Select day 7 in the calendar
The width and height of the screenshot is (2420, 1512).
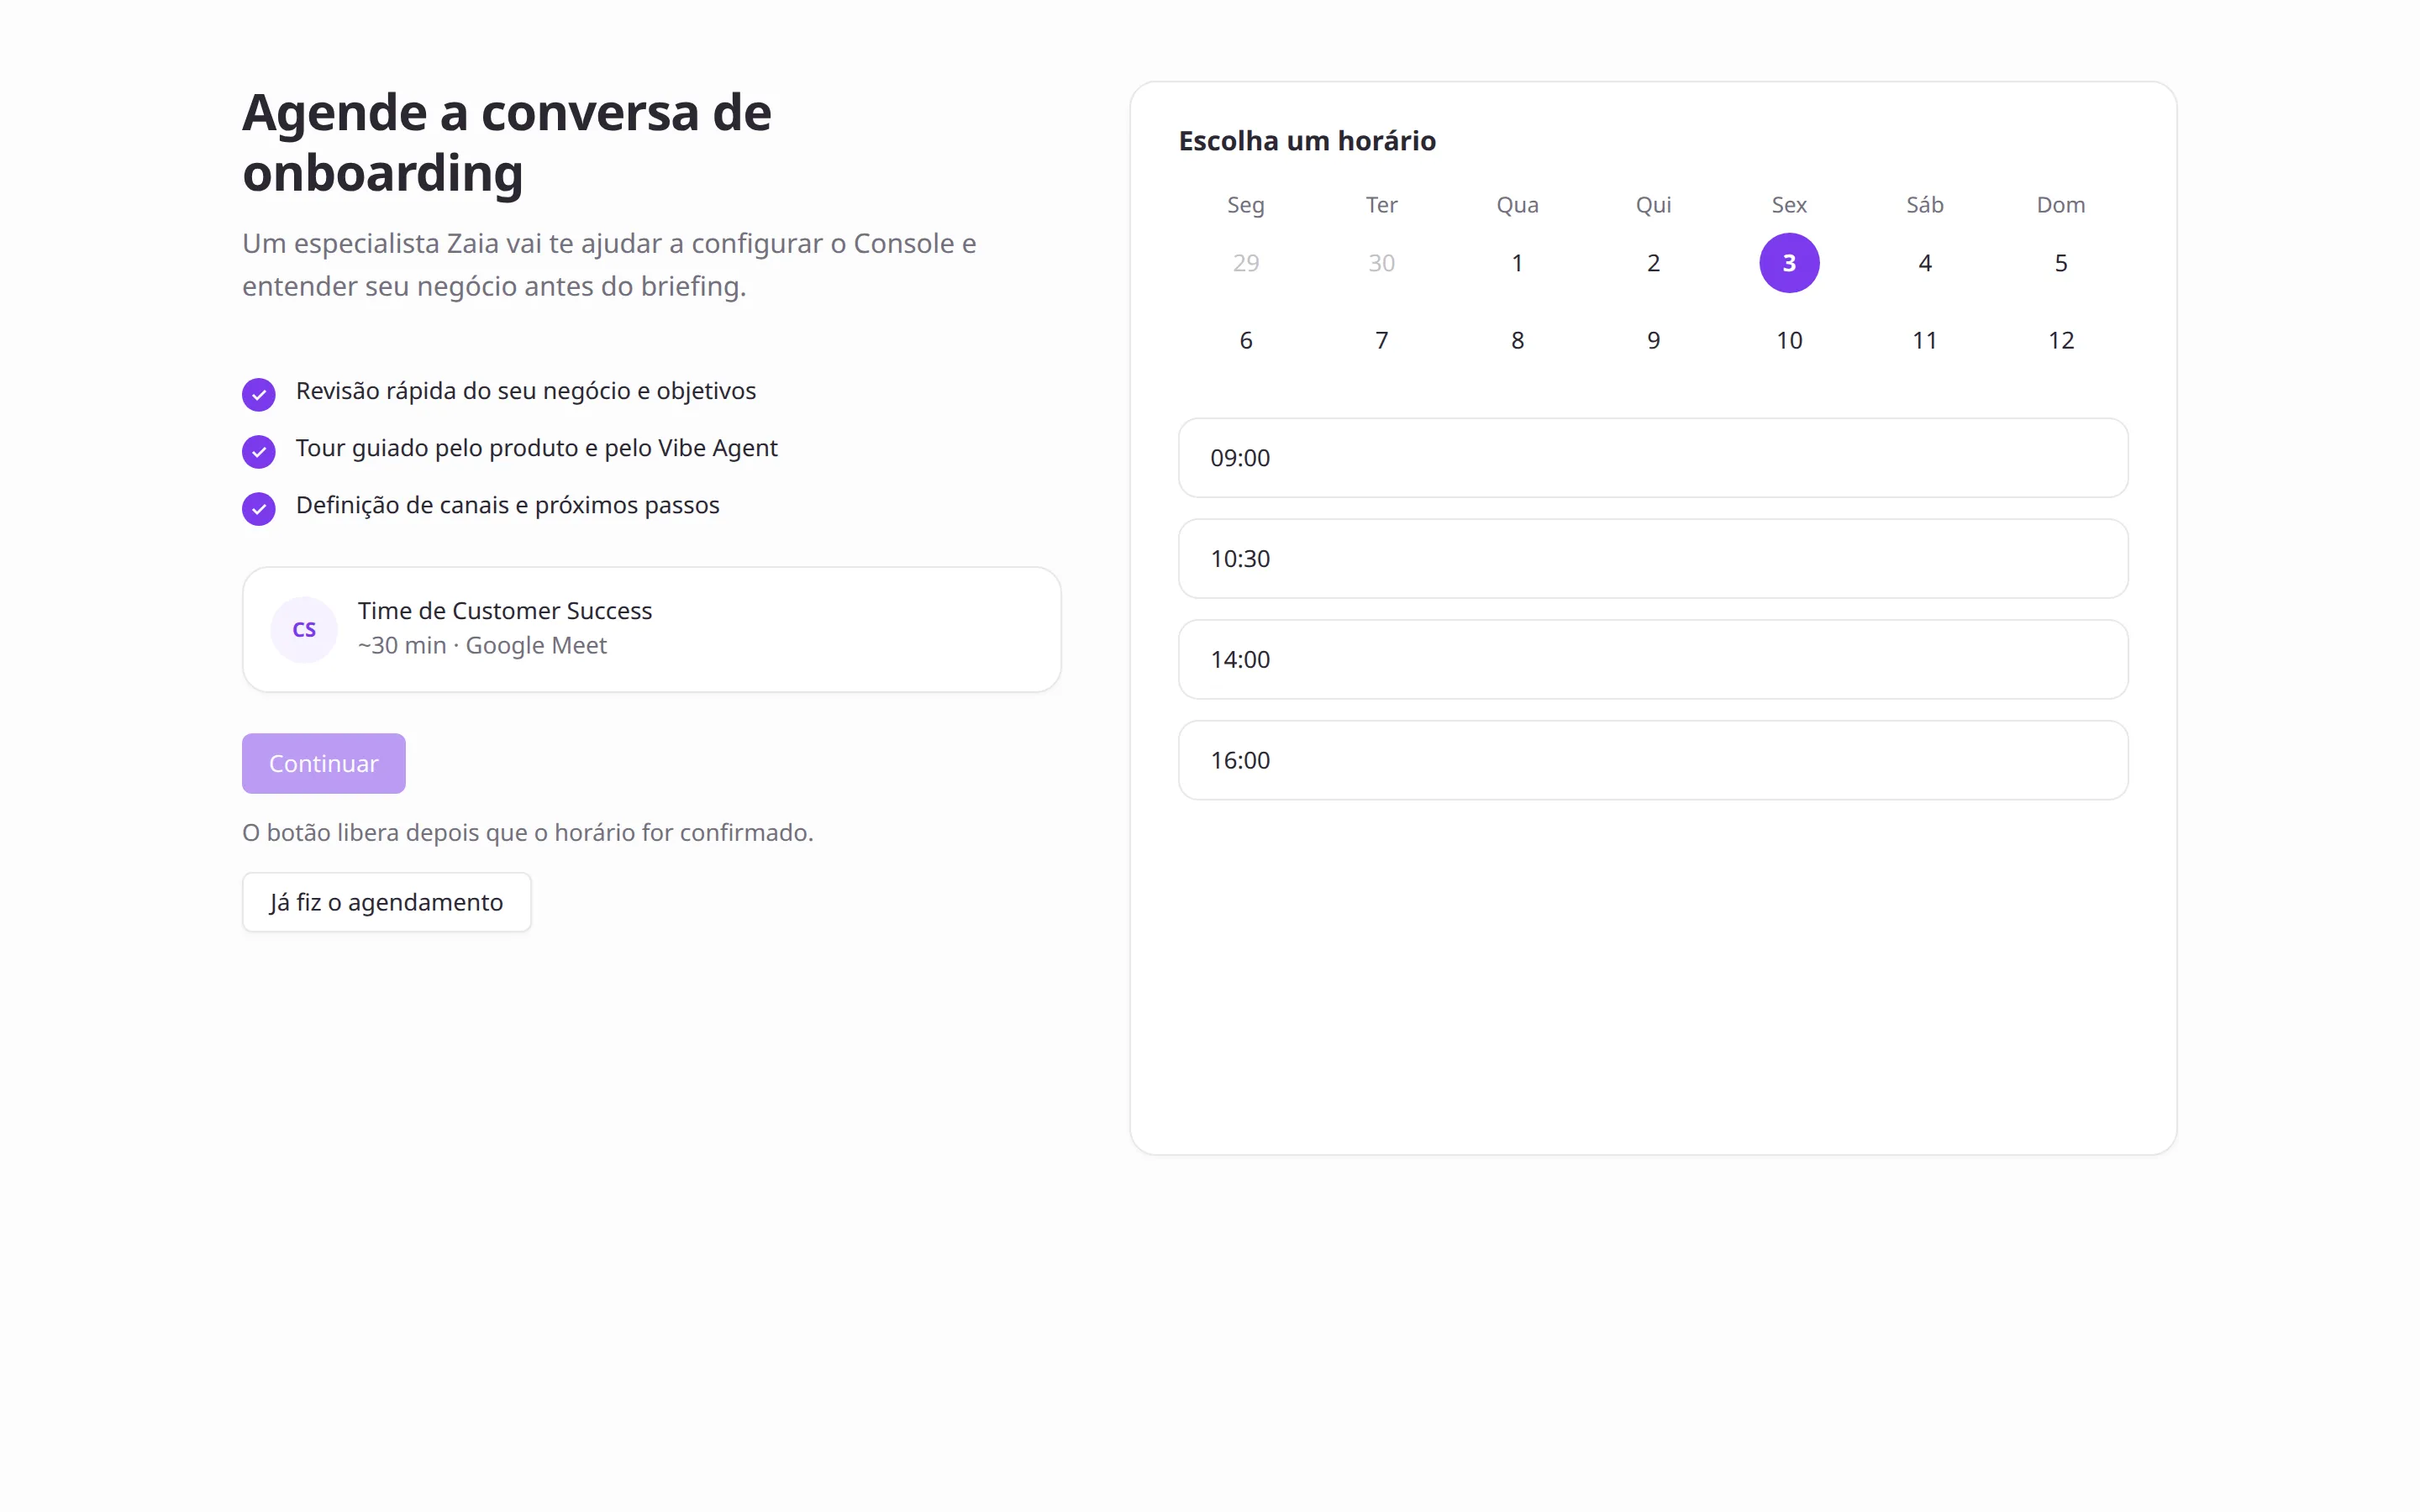(1382, 340)
